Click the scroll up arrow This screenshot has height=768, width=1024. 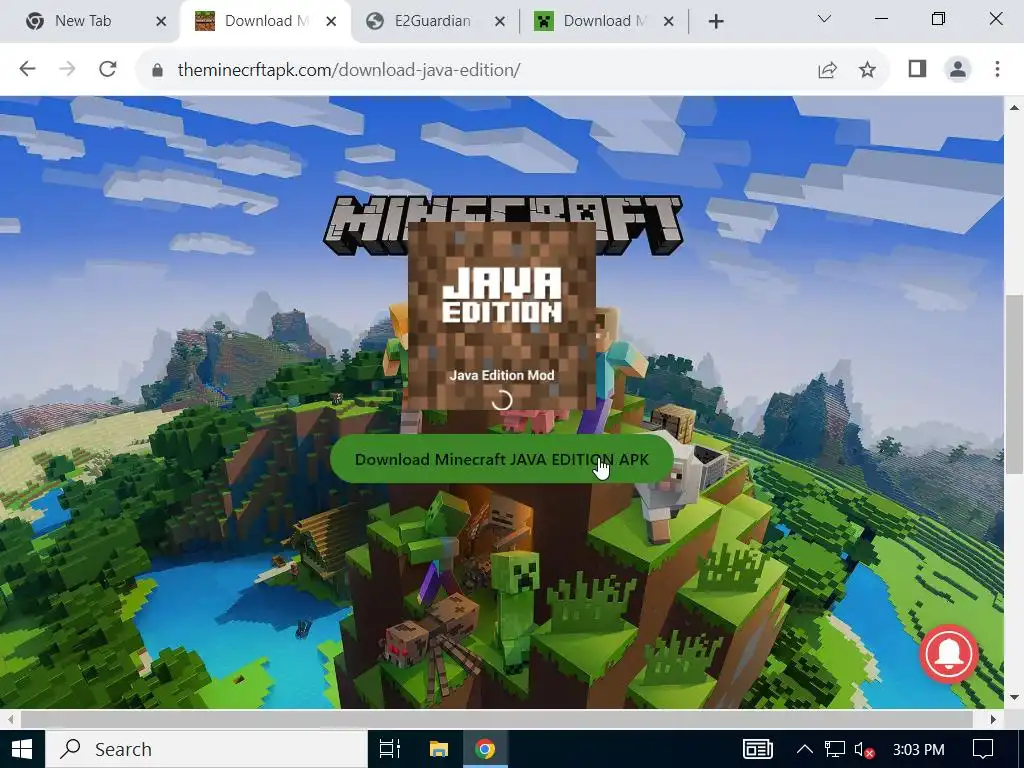pyautogui.click(x=1014, y=107)
